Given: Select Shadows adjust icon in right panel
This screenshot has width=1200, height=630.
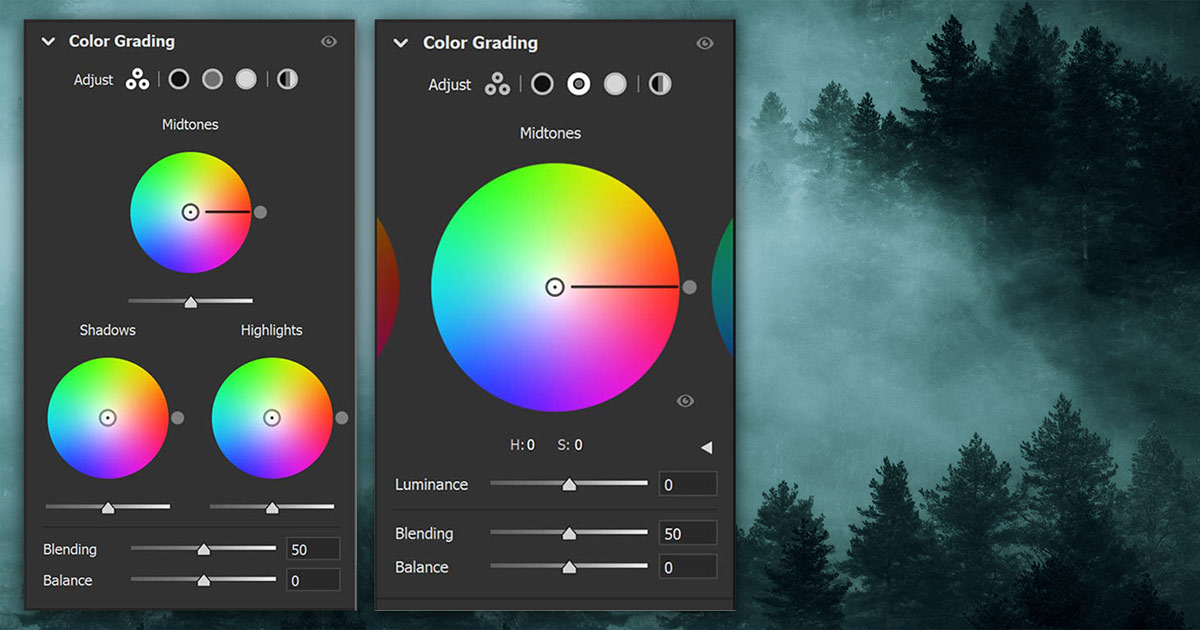Looking at the screenshot, I should click(542, 84).
